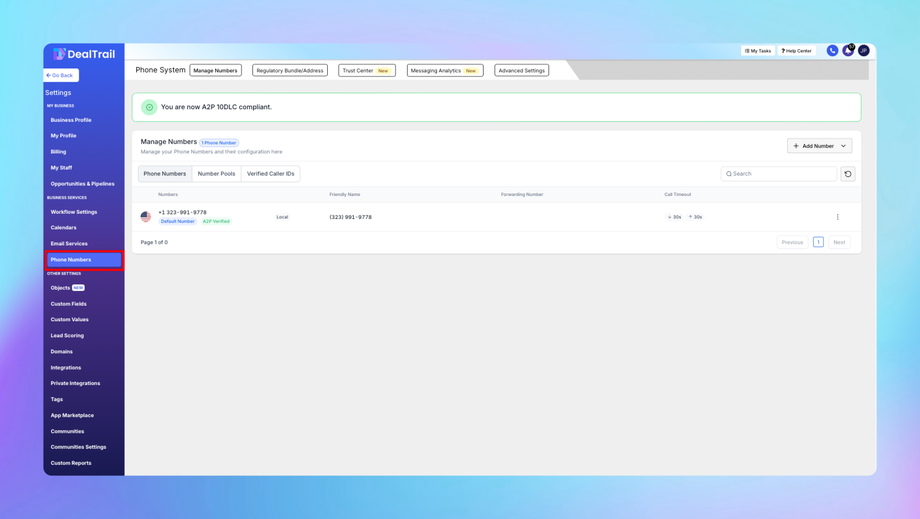Open Business Profile settings
Viewport: 920px width, 519px height.
(x=71, y=120)
